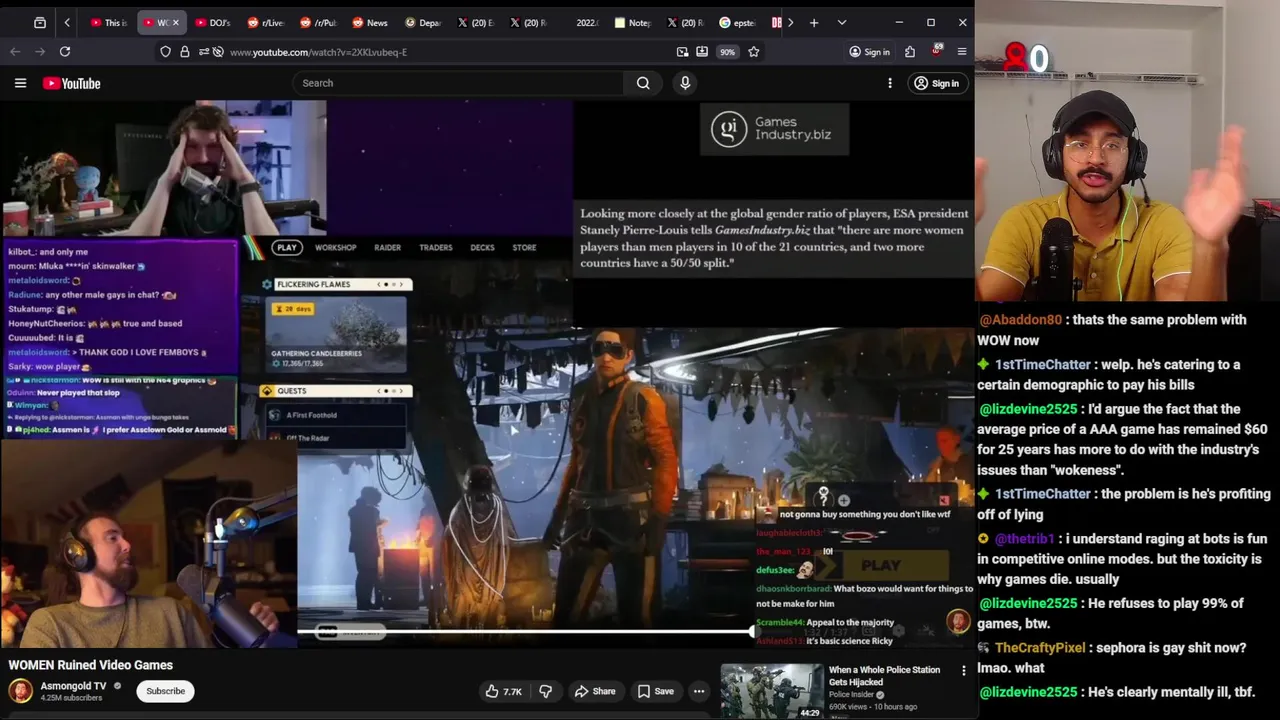Open the police station hijacked video thumbnail
The width and height of the screenshot is (1280, 720).
point(772,691)
